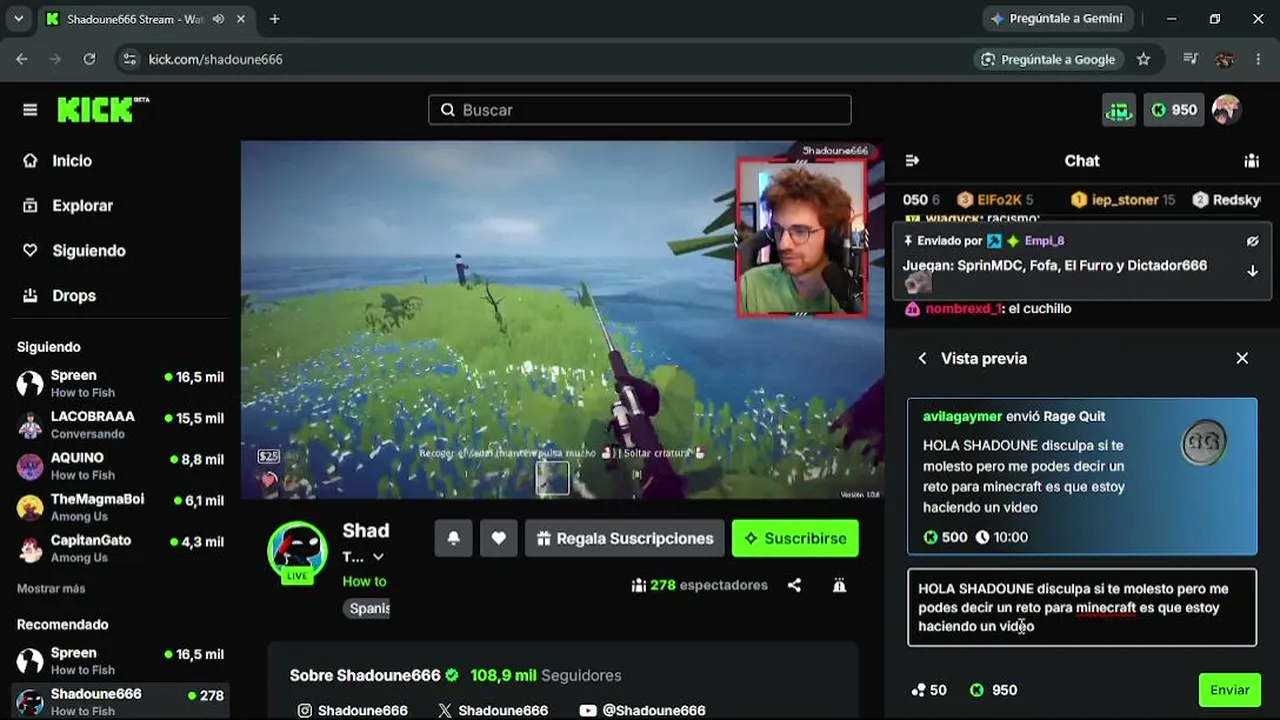View site information icon in address bar
The width and height of the screenshot is (1280, 720).
tap(129, 59)
